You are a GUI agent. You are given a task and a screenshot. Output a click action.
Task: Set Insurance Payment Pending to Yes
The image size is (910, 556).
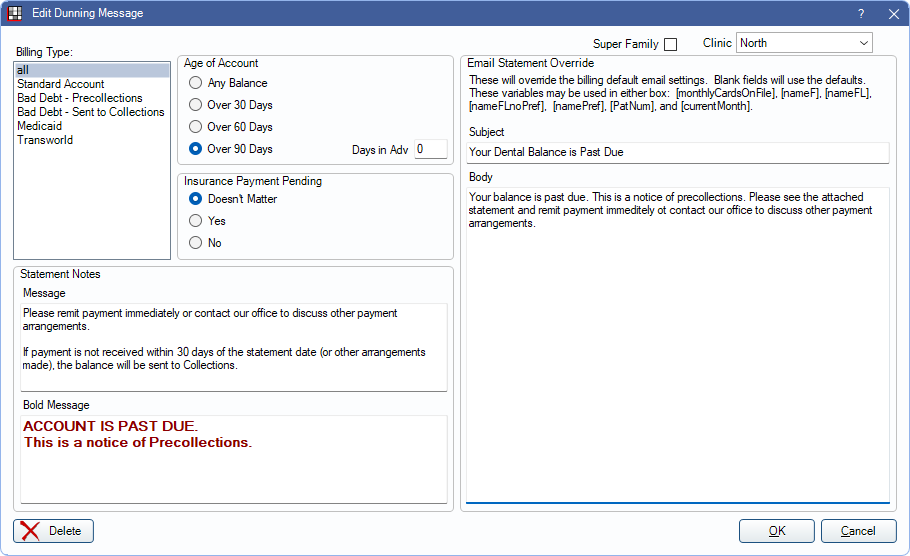pos(196,221)
